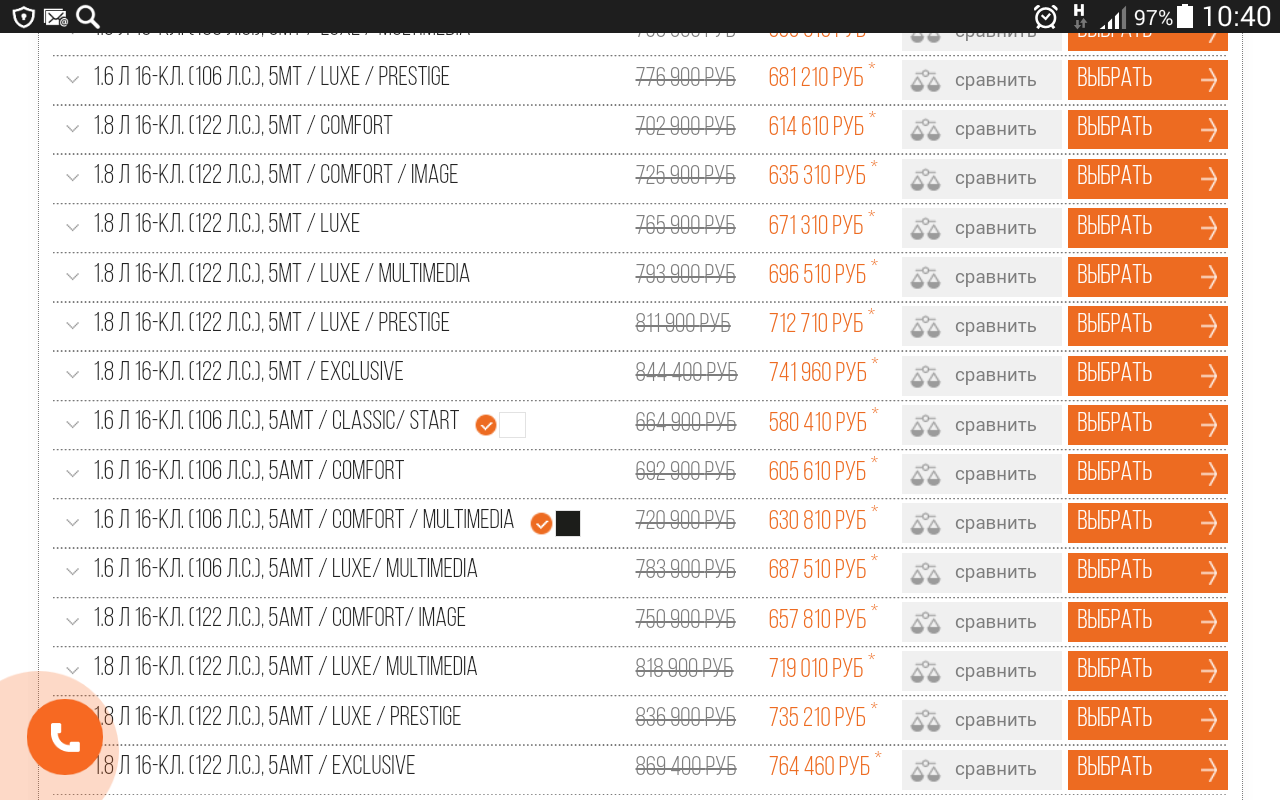1280x800 pixels.
Task: Tap the mail notification icon
Action: 56,17
